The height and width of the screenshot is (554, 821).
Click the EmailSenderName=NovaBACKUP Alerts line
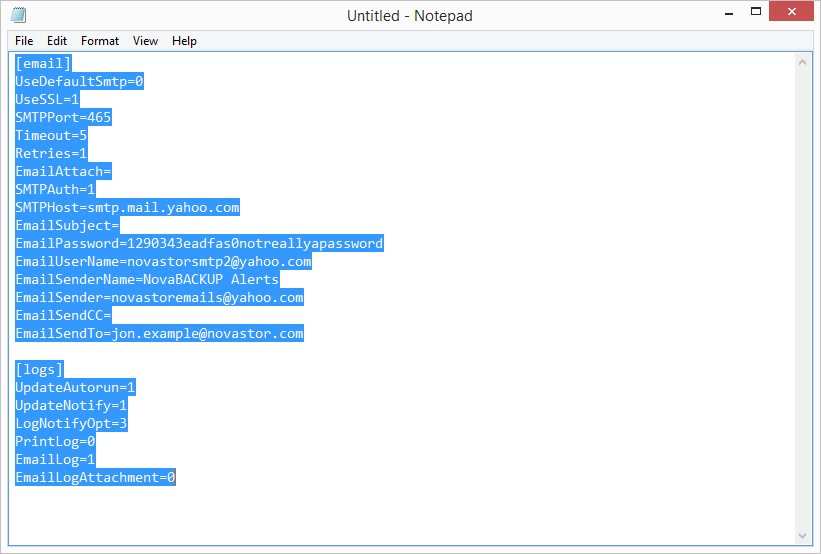click(147, 279)
